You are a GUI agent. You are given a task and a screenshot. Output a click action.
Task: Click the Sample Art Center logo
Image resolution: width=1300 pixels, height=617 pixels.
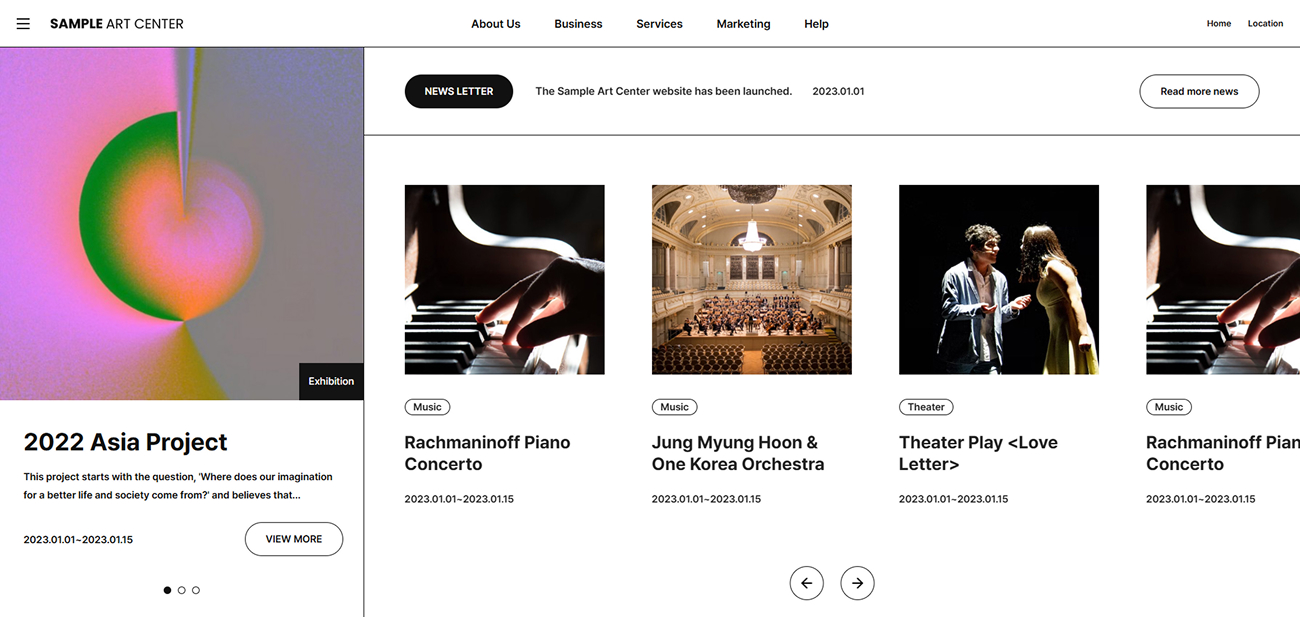pos(116,23)
